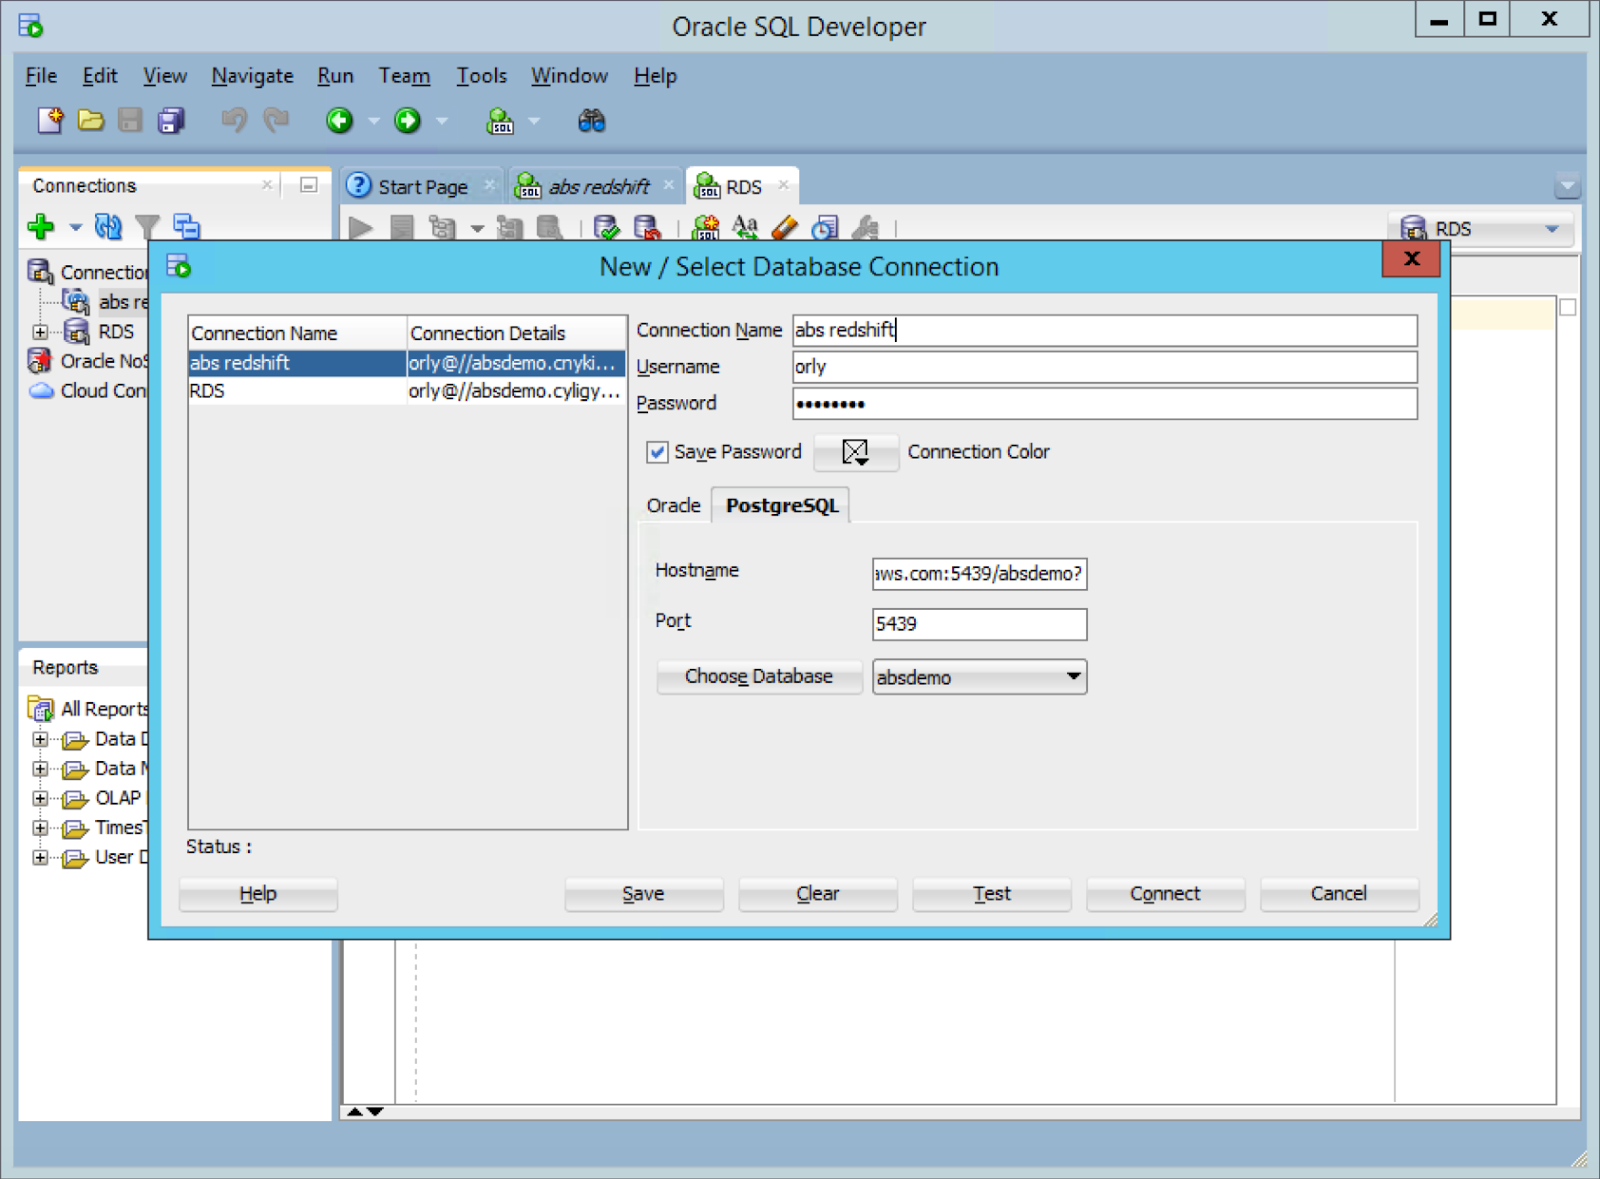The width and height of the screenshot is (1600, 1179).
Task: Select the PostgreSQL connection type tab
Action: coord(782,506)
